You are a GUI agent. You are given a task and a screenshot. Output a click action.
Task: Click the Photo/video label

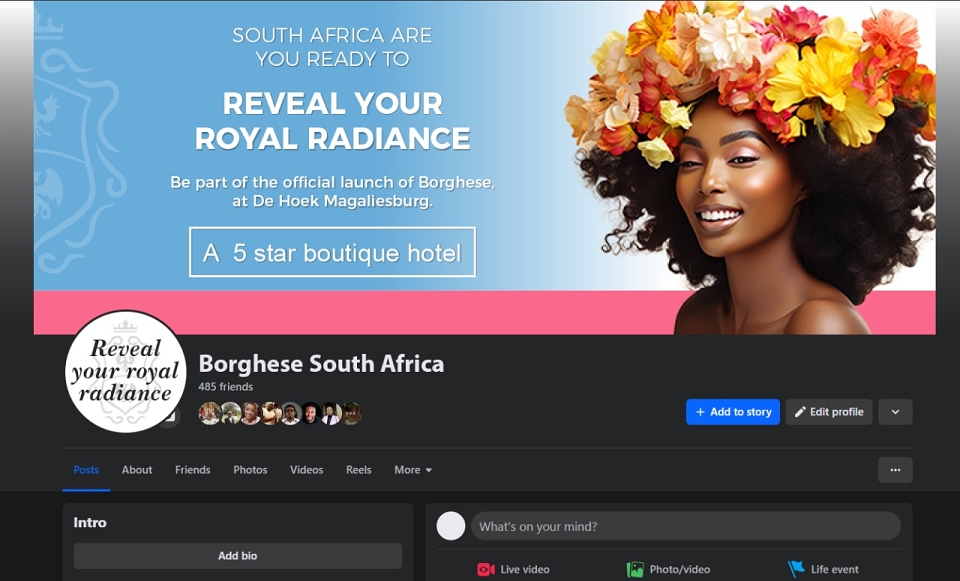pyautogui.click(x=680, y=569)
